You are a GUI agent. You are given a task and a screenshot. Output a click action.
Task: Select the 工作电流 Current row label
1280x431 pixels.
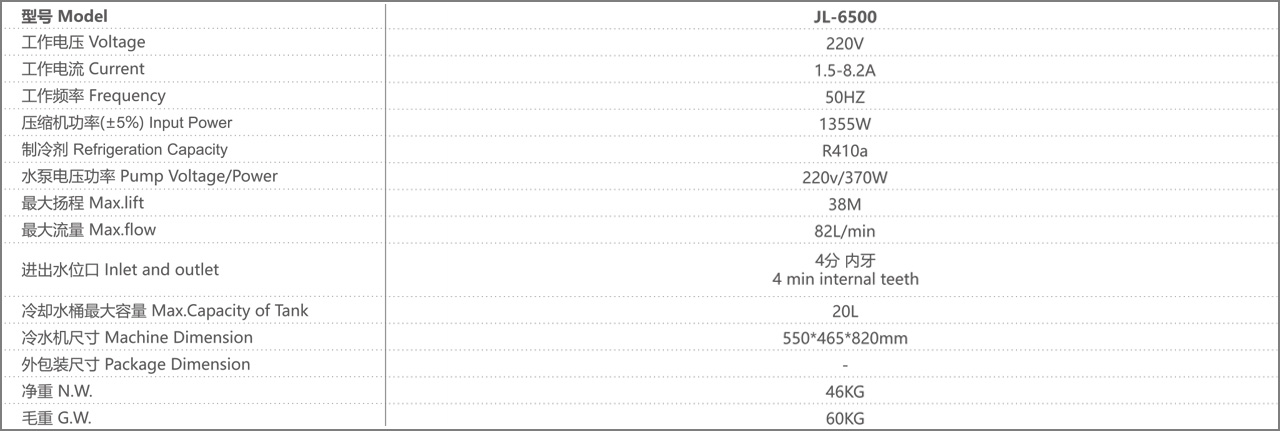[83, 69]
